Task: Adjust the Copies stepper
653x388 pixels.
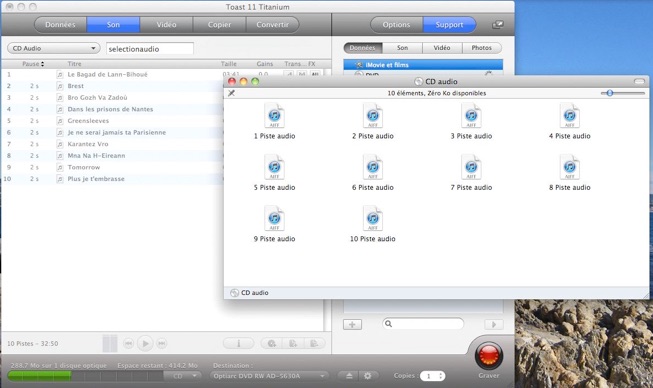Action: [x=441, y=376]
